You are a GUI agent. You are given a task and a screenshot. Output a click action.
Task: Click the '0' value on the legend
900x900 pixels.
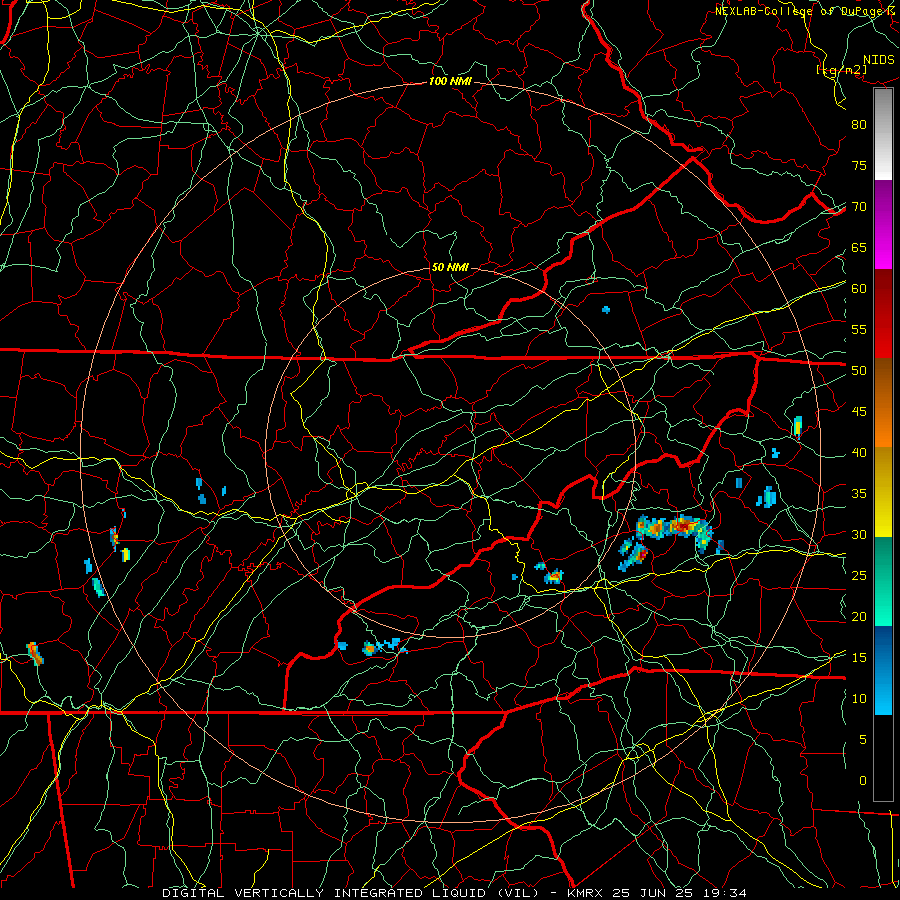863,781
